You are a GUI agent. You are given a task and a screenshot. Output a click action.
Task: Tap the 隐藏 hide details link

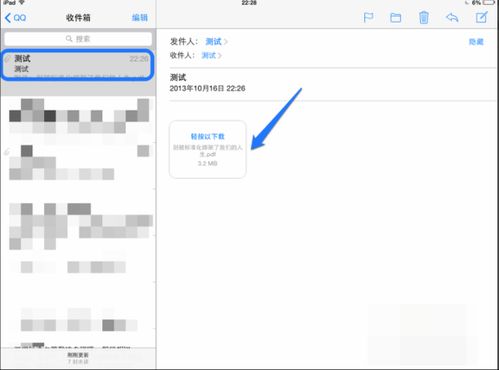coord(476,42)
